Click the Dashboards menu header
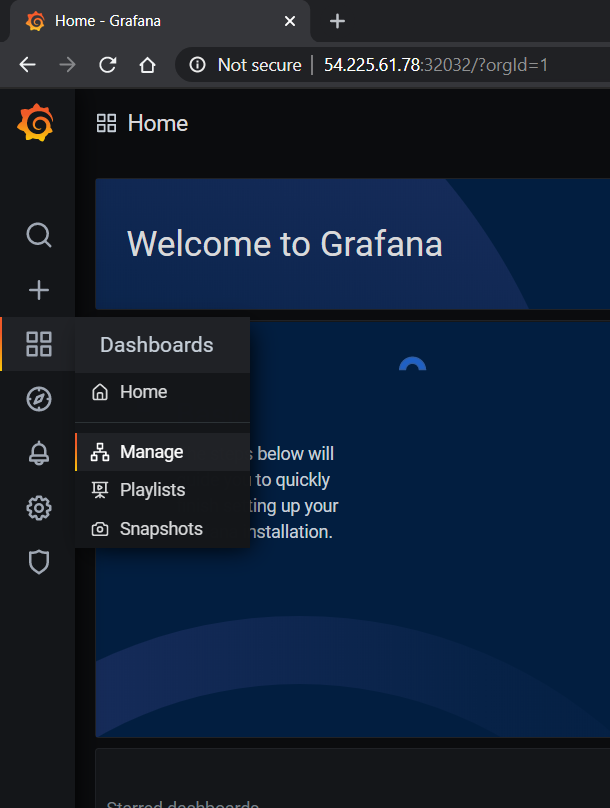The width and height of the screenshot is (610, 808). point(157,345)
